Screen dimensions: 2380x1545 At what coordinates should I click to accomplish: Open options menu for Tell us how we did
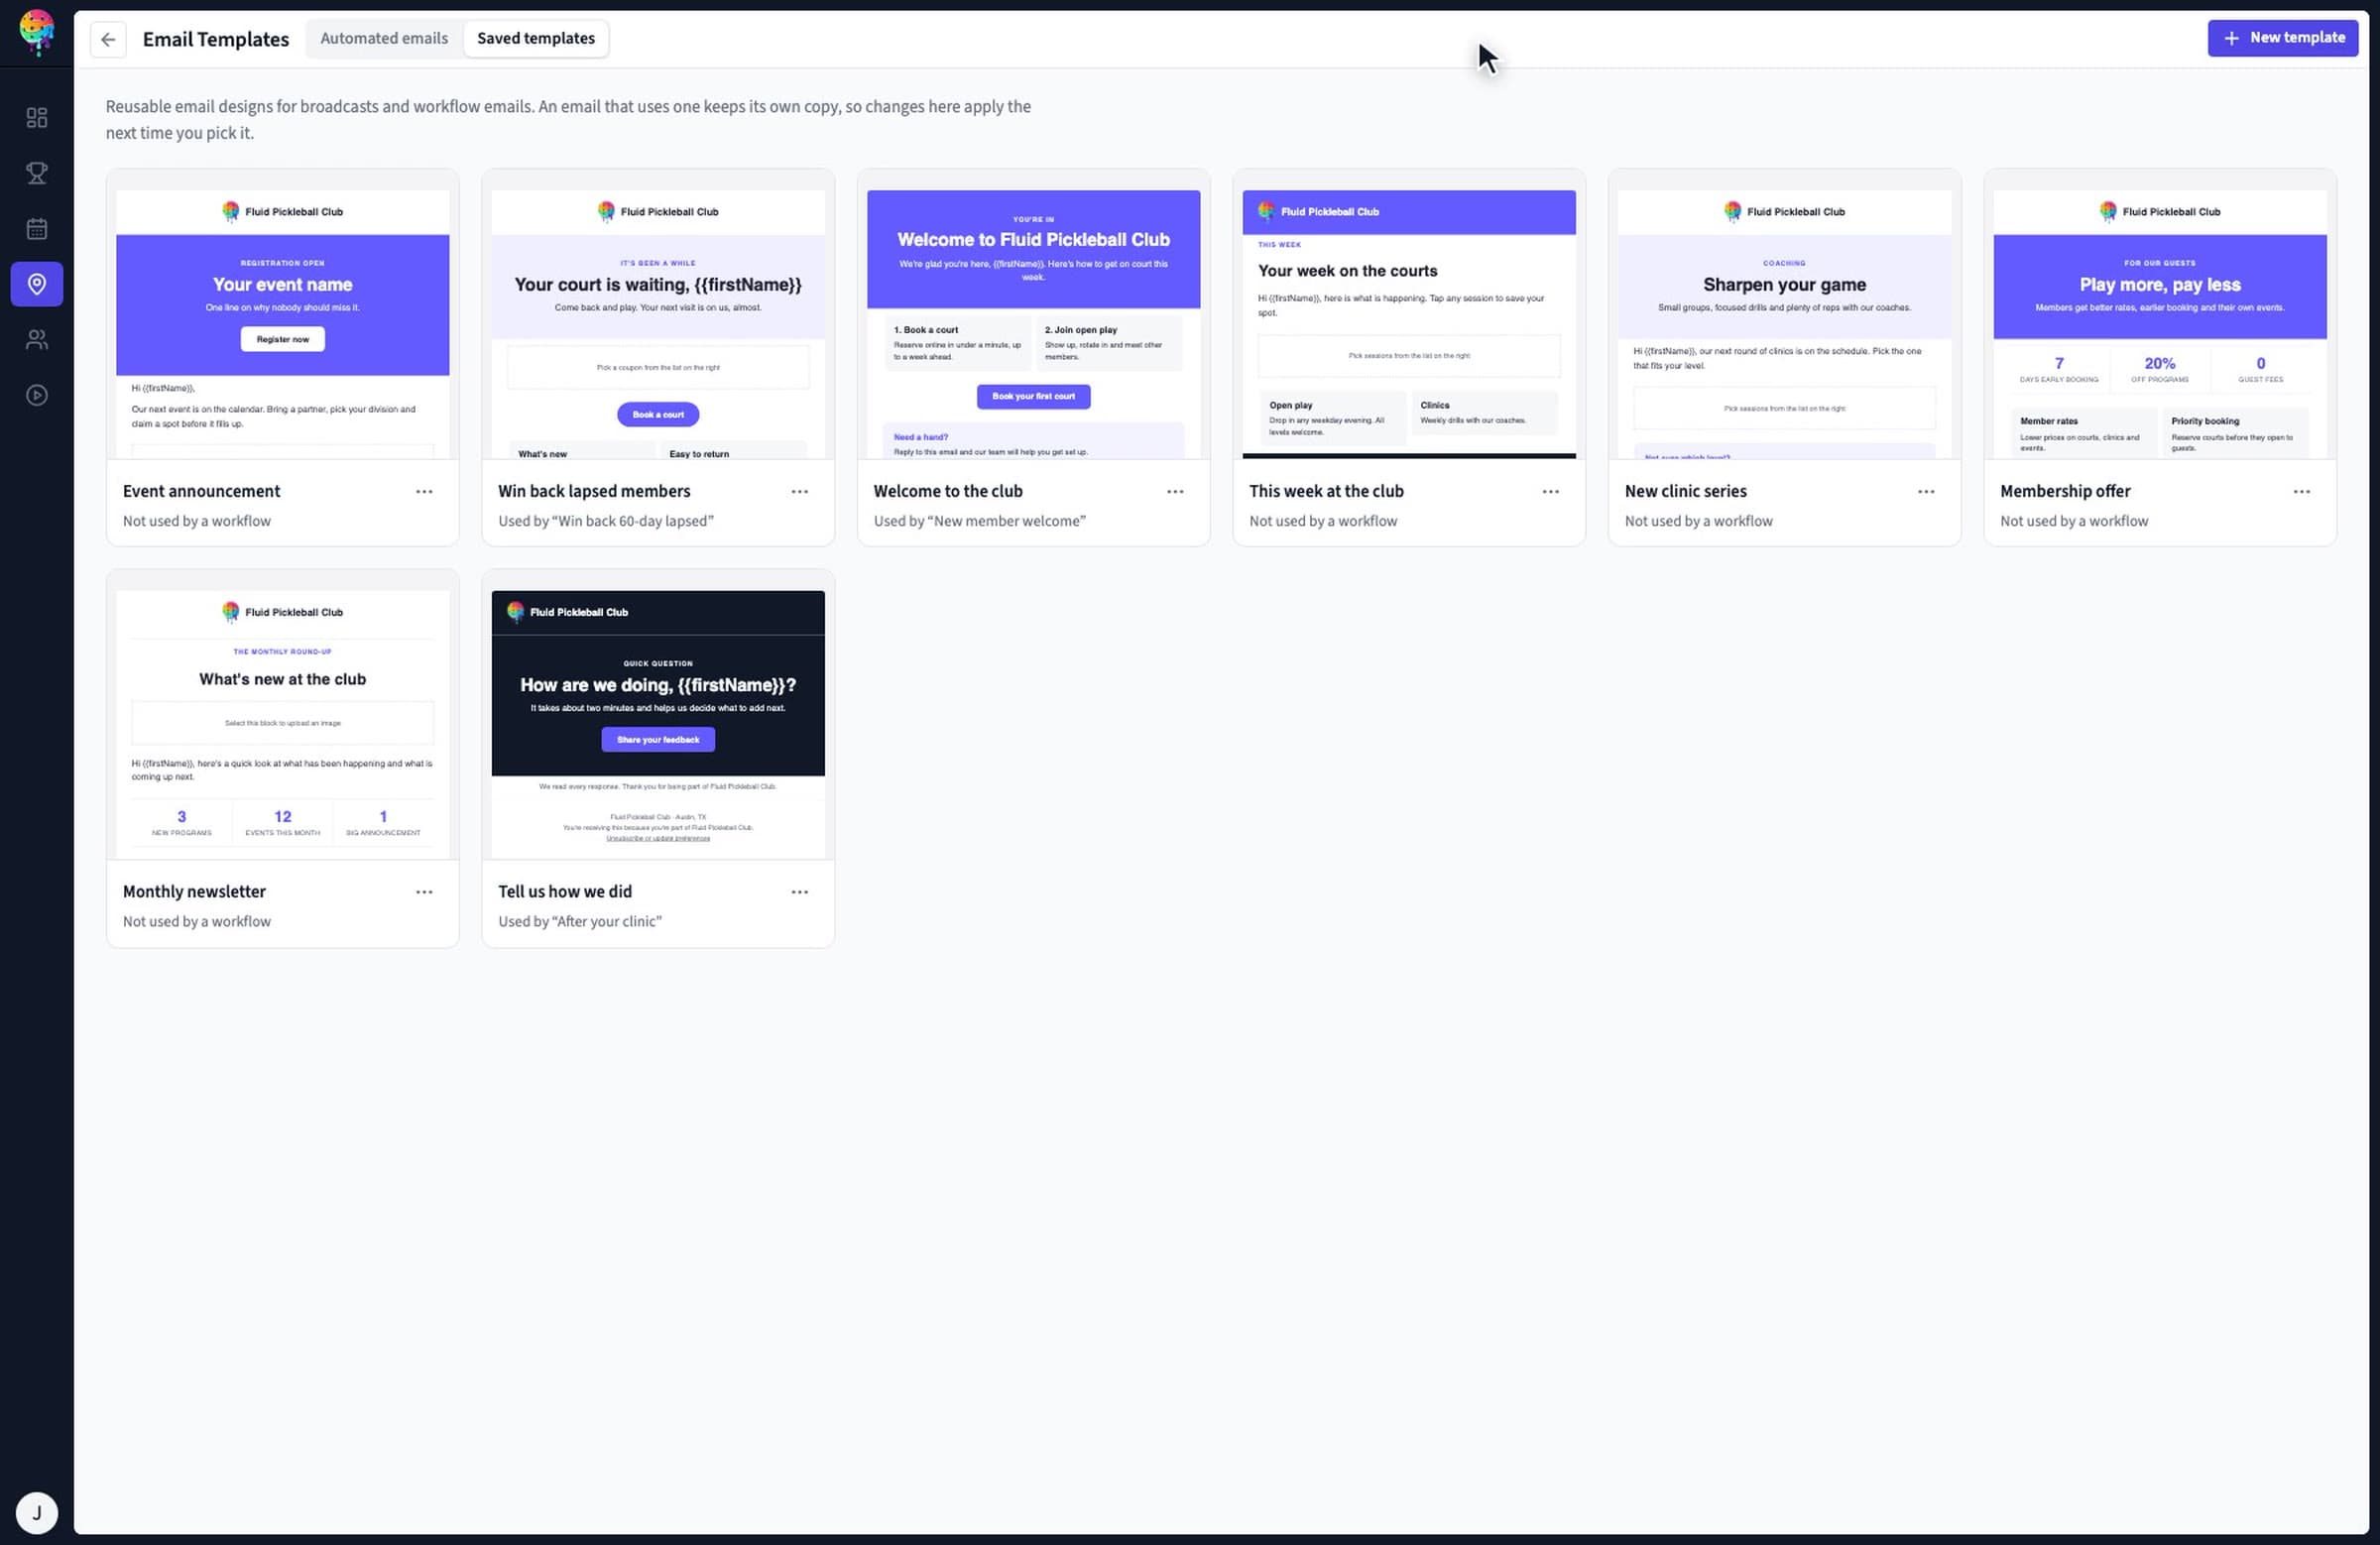click(x=799, y=891)
